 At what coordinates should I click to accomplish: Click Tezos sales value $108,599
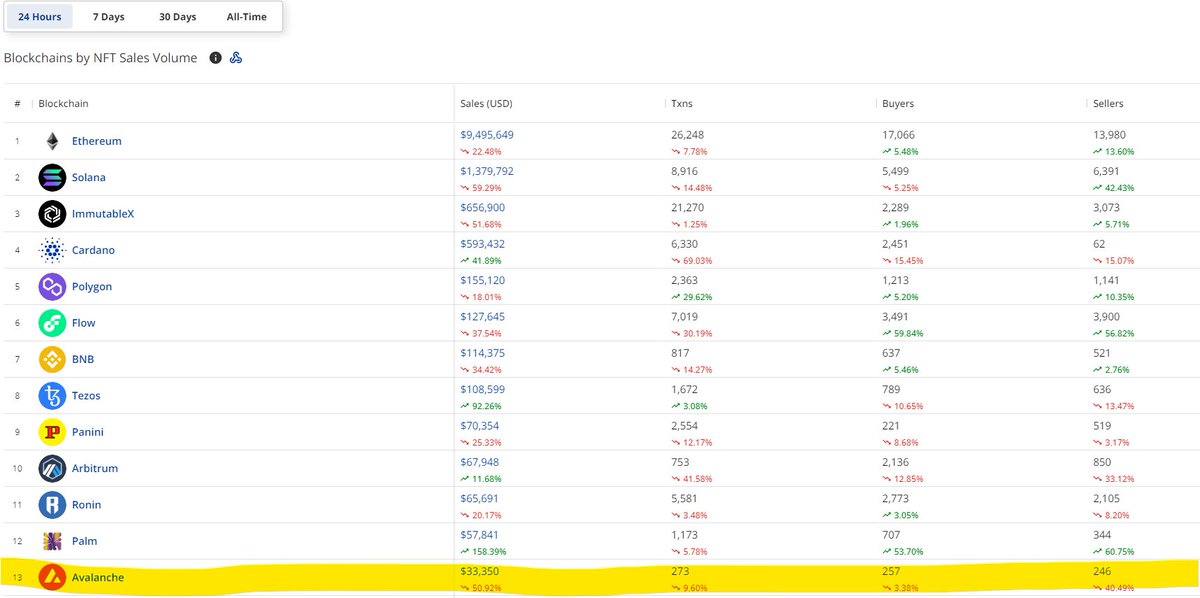pos(483,389)
